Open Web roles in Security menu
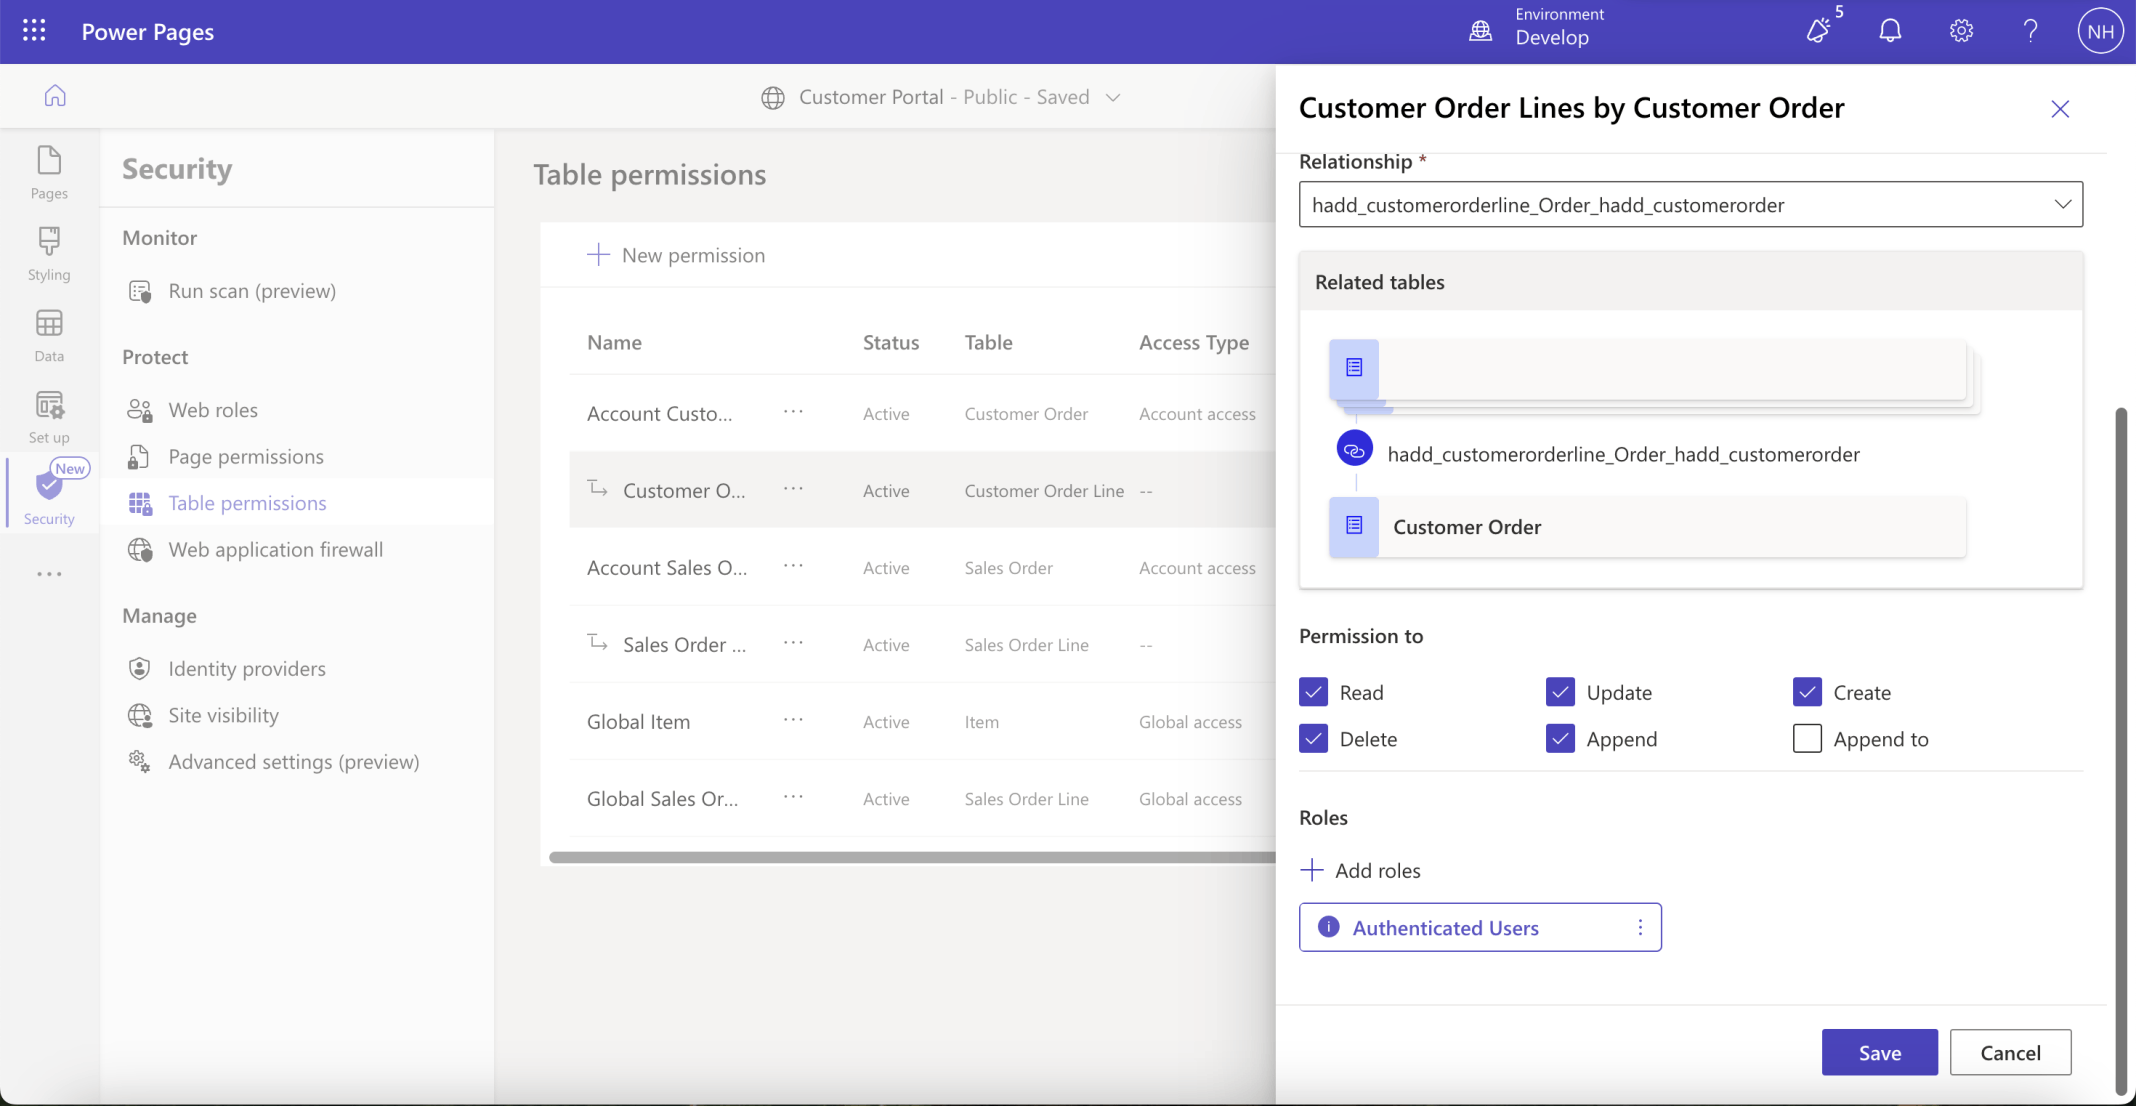The width and height of the screenshot is (2136, 1106). [213, 410]
